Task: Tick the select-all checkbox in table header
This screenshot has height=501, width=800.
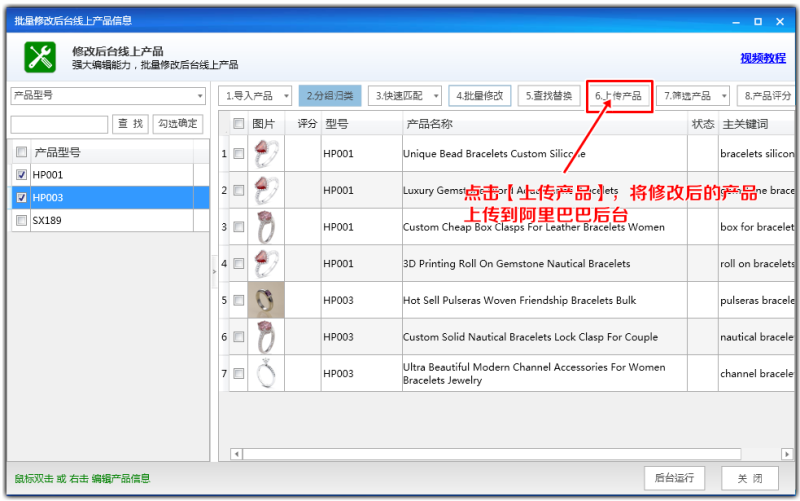Action: (x=238, y=123)
